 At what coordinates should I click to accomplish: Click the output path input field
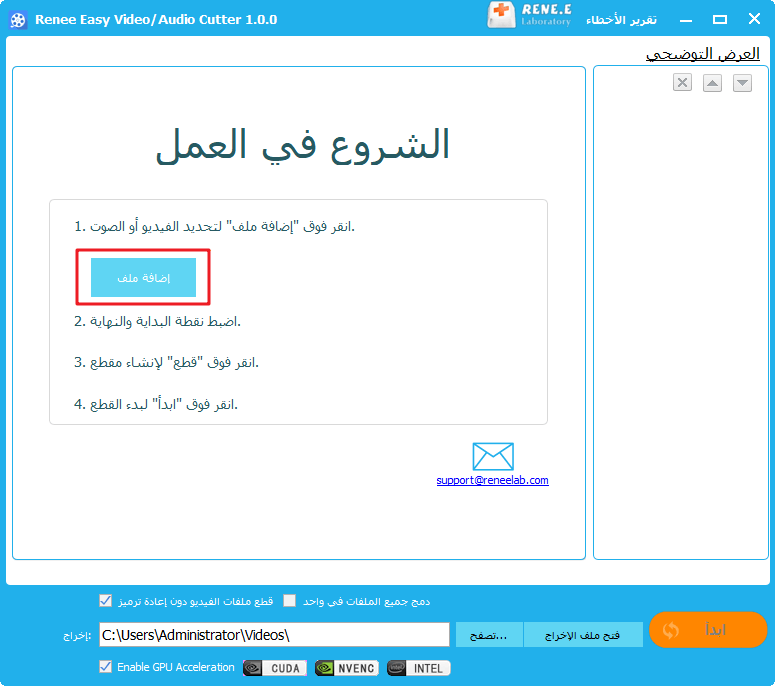point(274,635)
